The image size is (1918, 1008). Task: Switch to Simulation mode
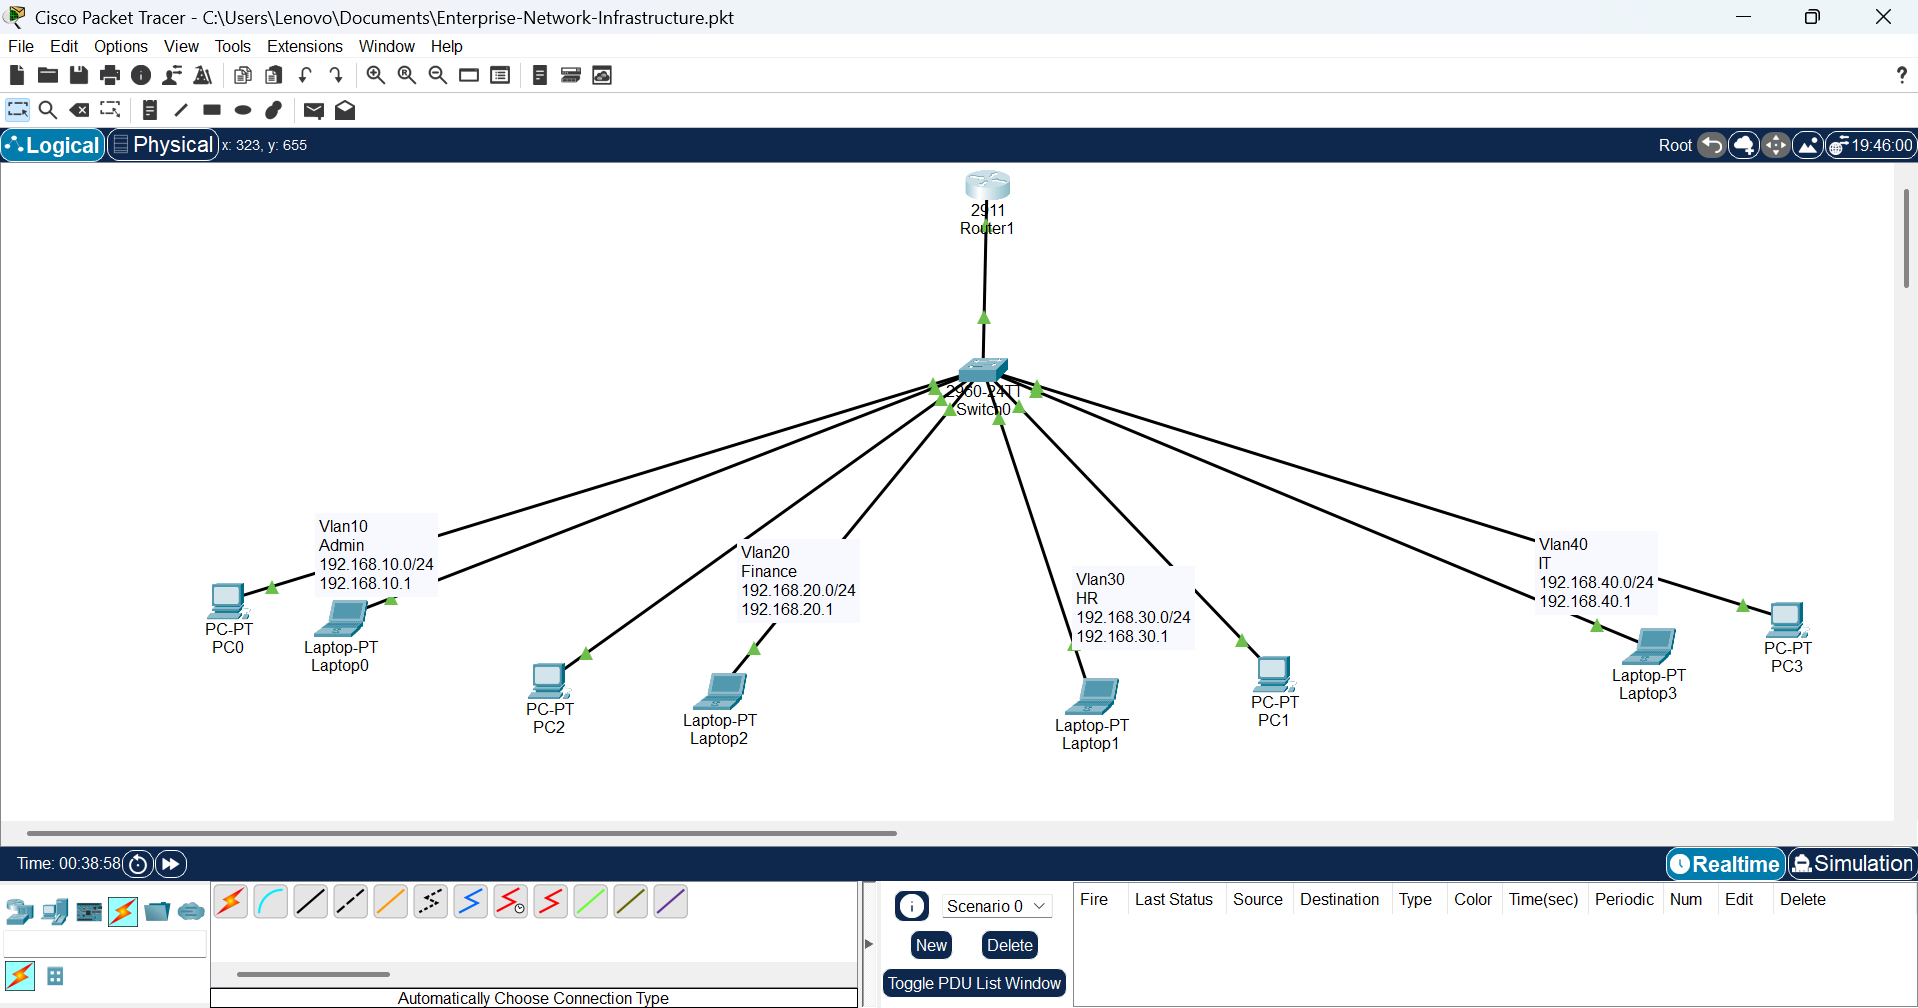[1852, 864]
